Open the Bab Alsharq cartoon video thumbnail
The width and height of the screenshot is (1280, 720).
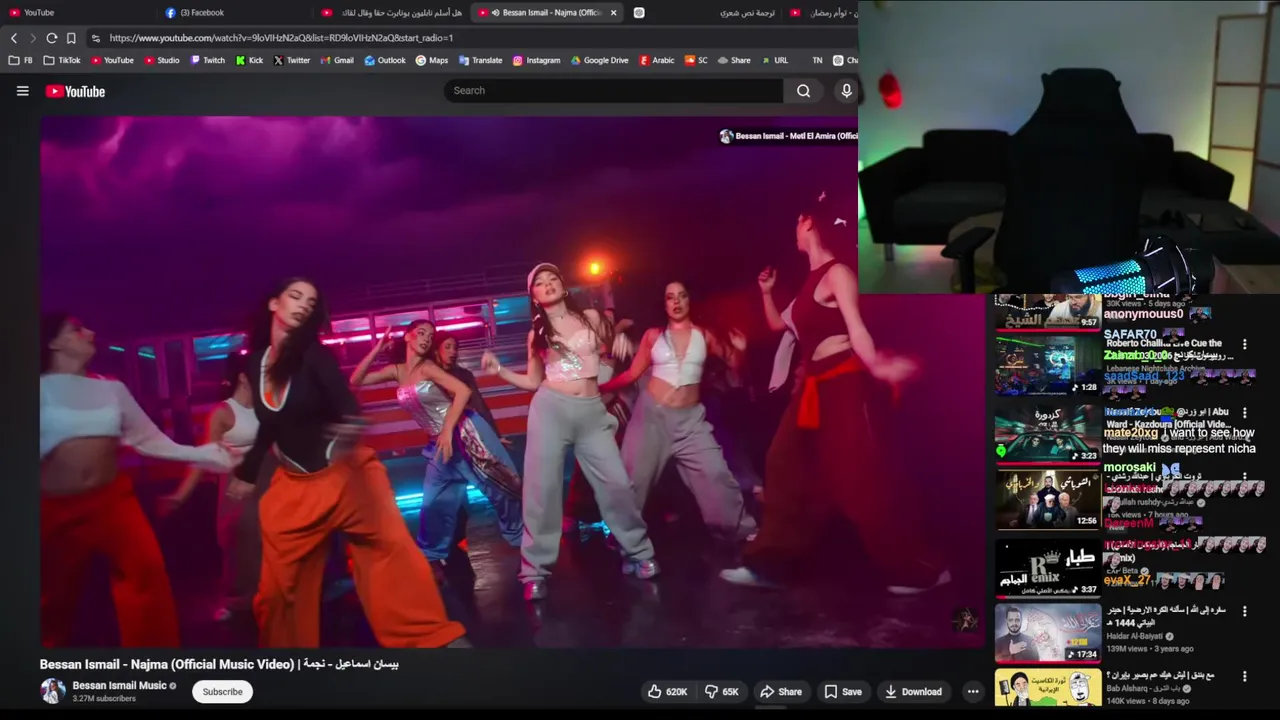click(x=1047, y=688)
